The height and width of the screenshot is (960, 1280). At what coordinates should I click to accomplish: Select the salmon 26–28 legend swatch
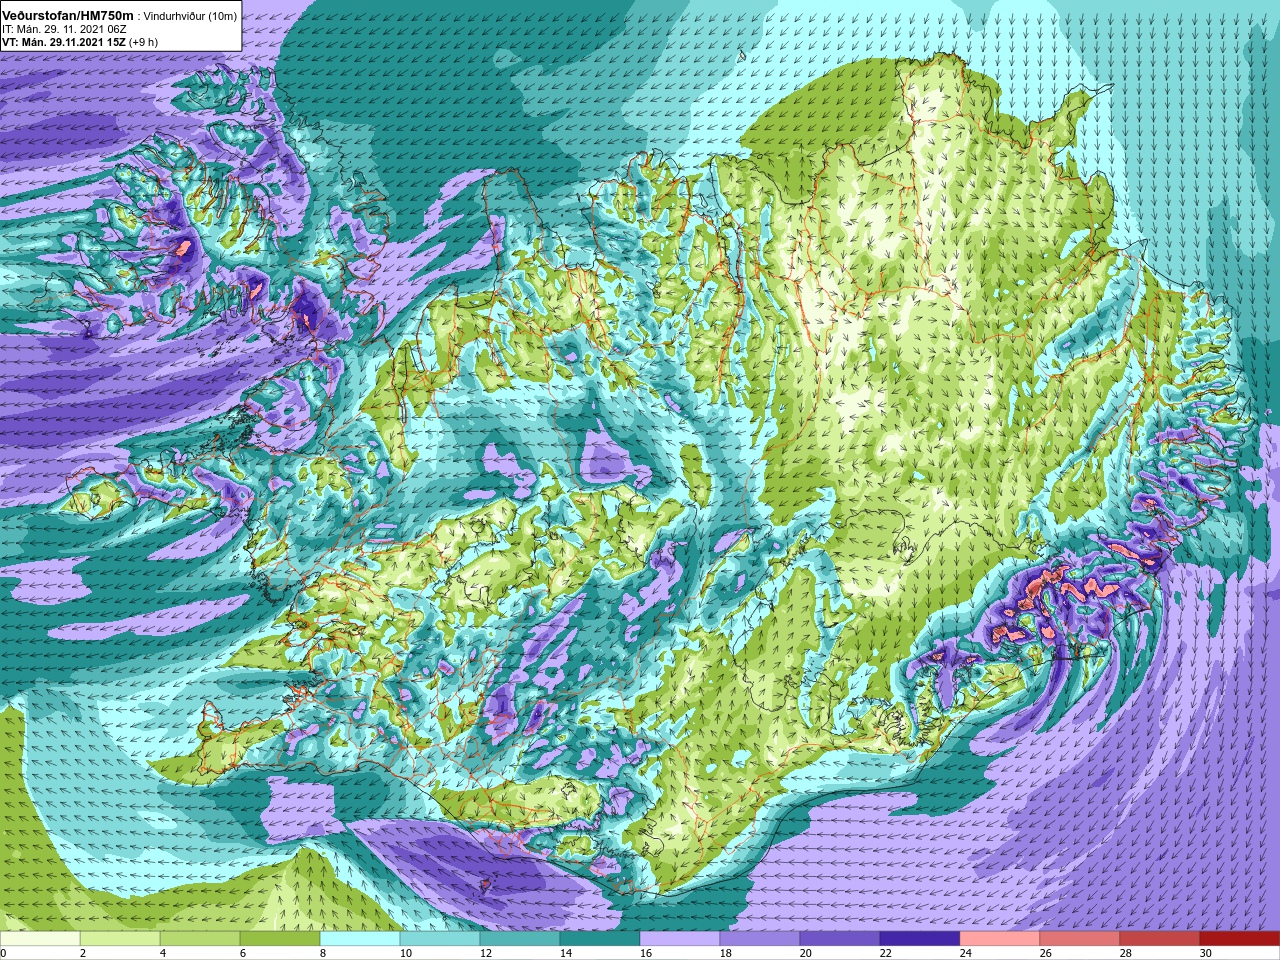[1080, 939]
